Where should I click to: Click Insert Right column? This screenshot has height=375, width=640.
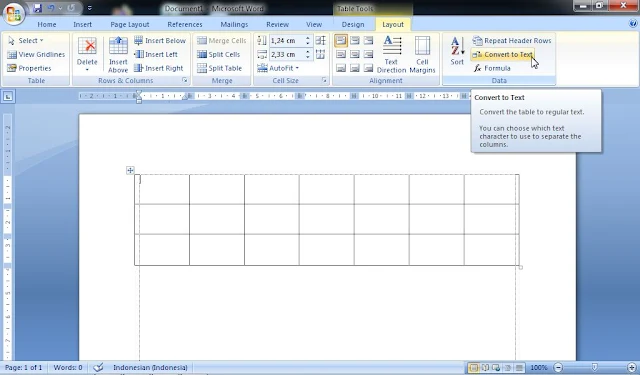click(x=158, y=68)
